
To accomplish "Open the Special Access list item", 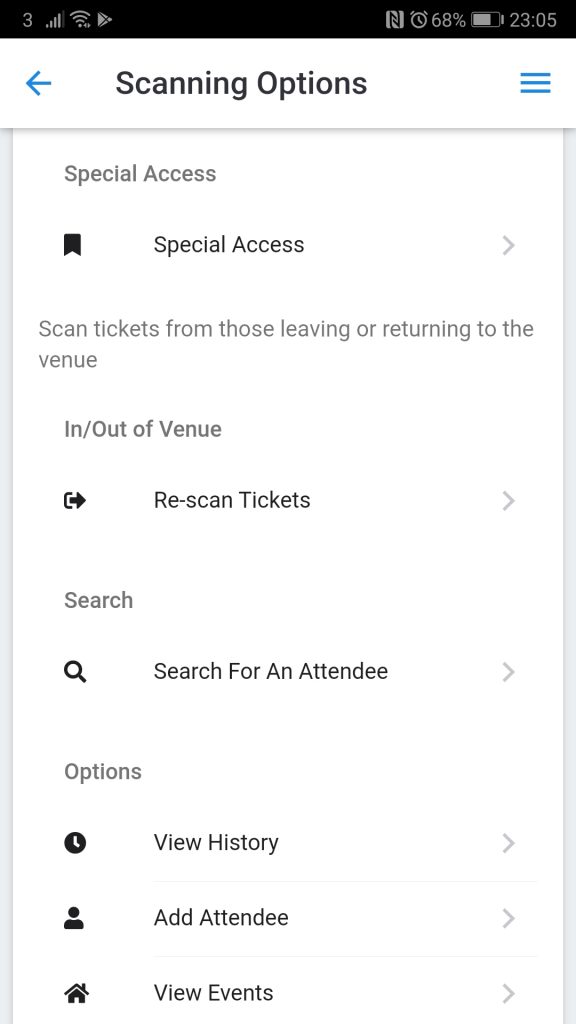I will [x=288, y=246].
